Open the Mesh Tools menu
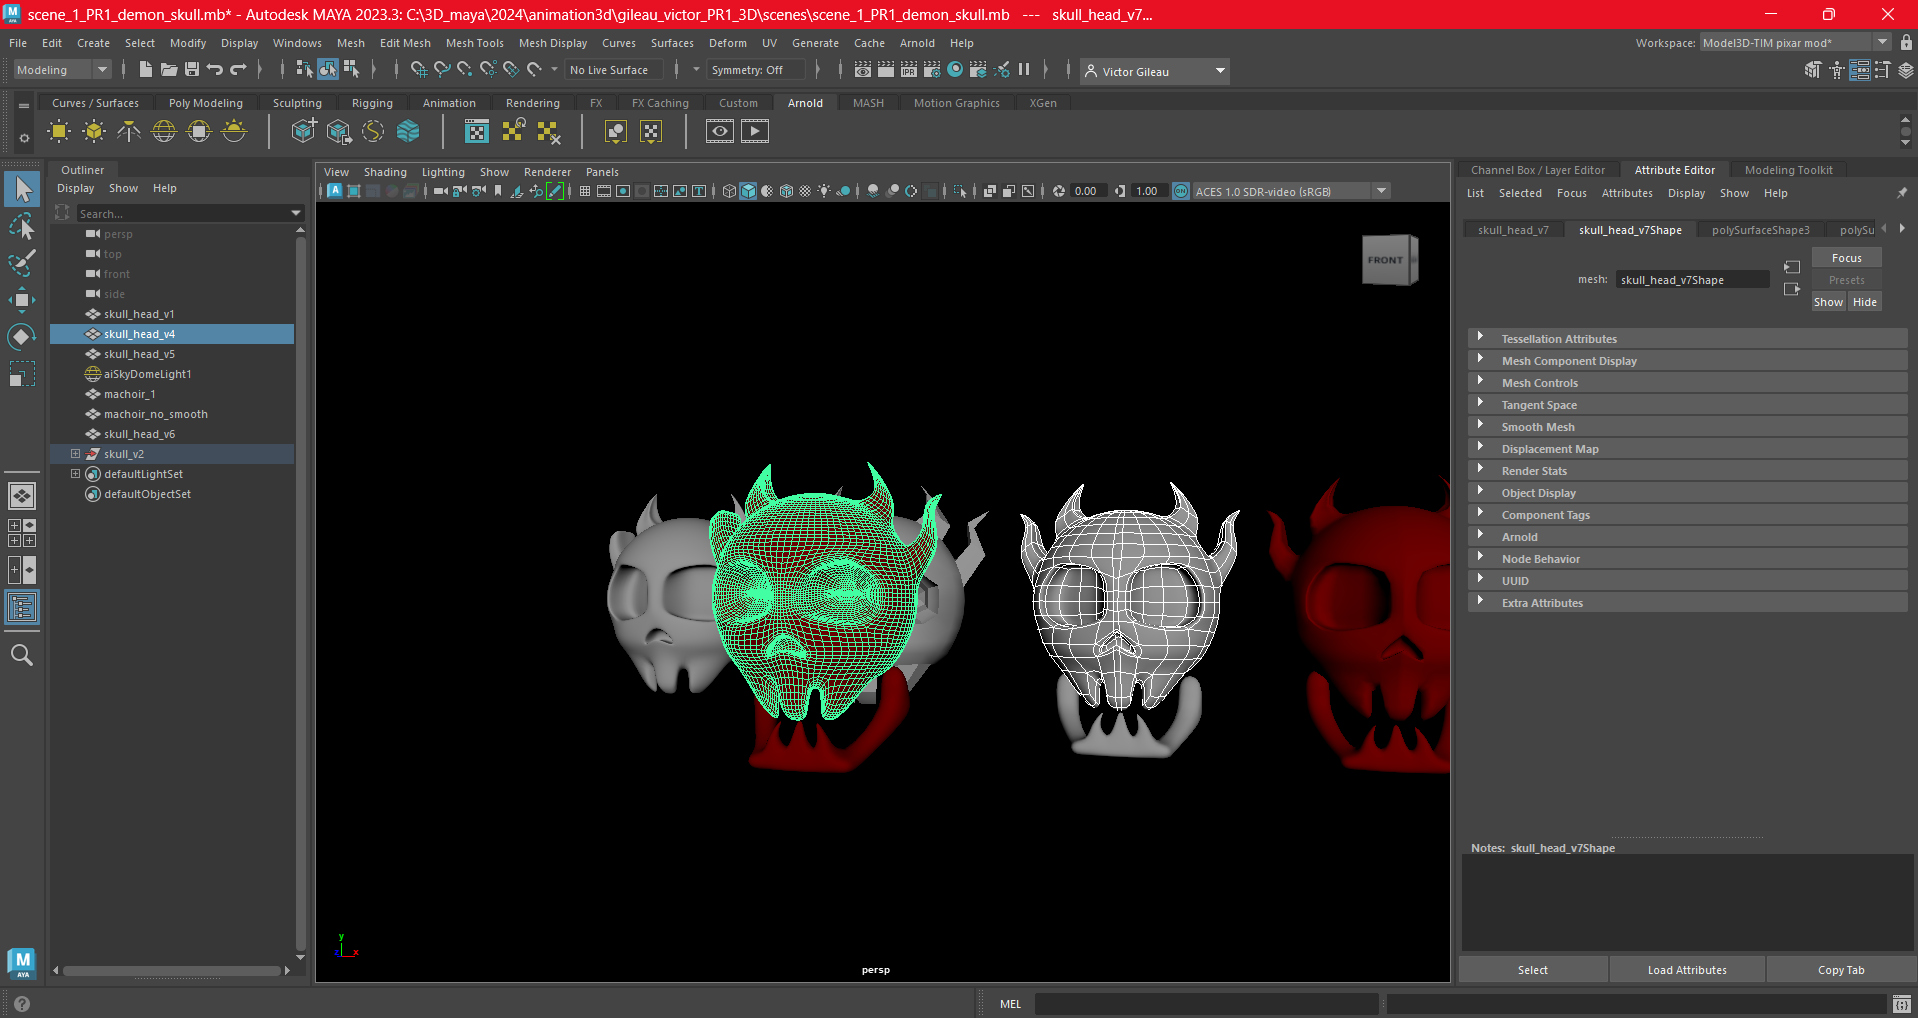 pyautogui.click(x=474, y=43)
